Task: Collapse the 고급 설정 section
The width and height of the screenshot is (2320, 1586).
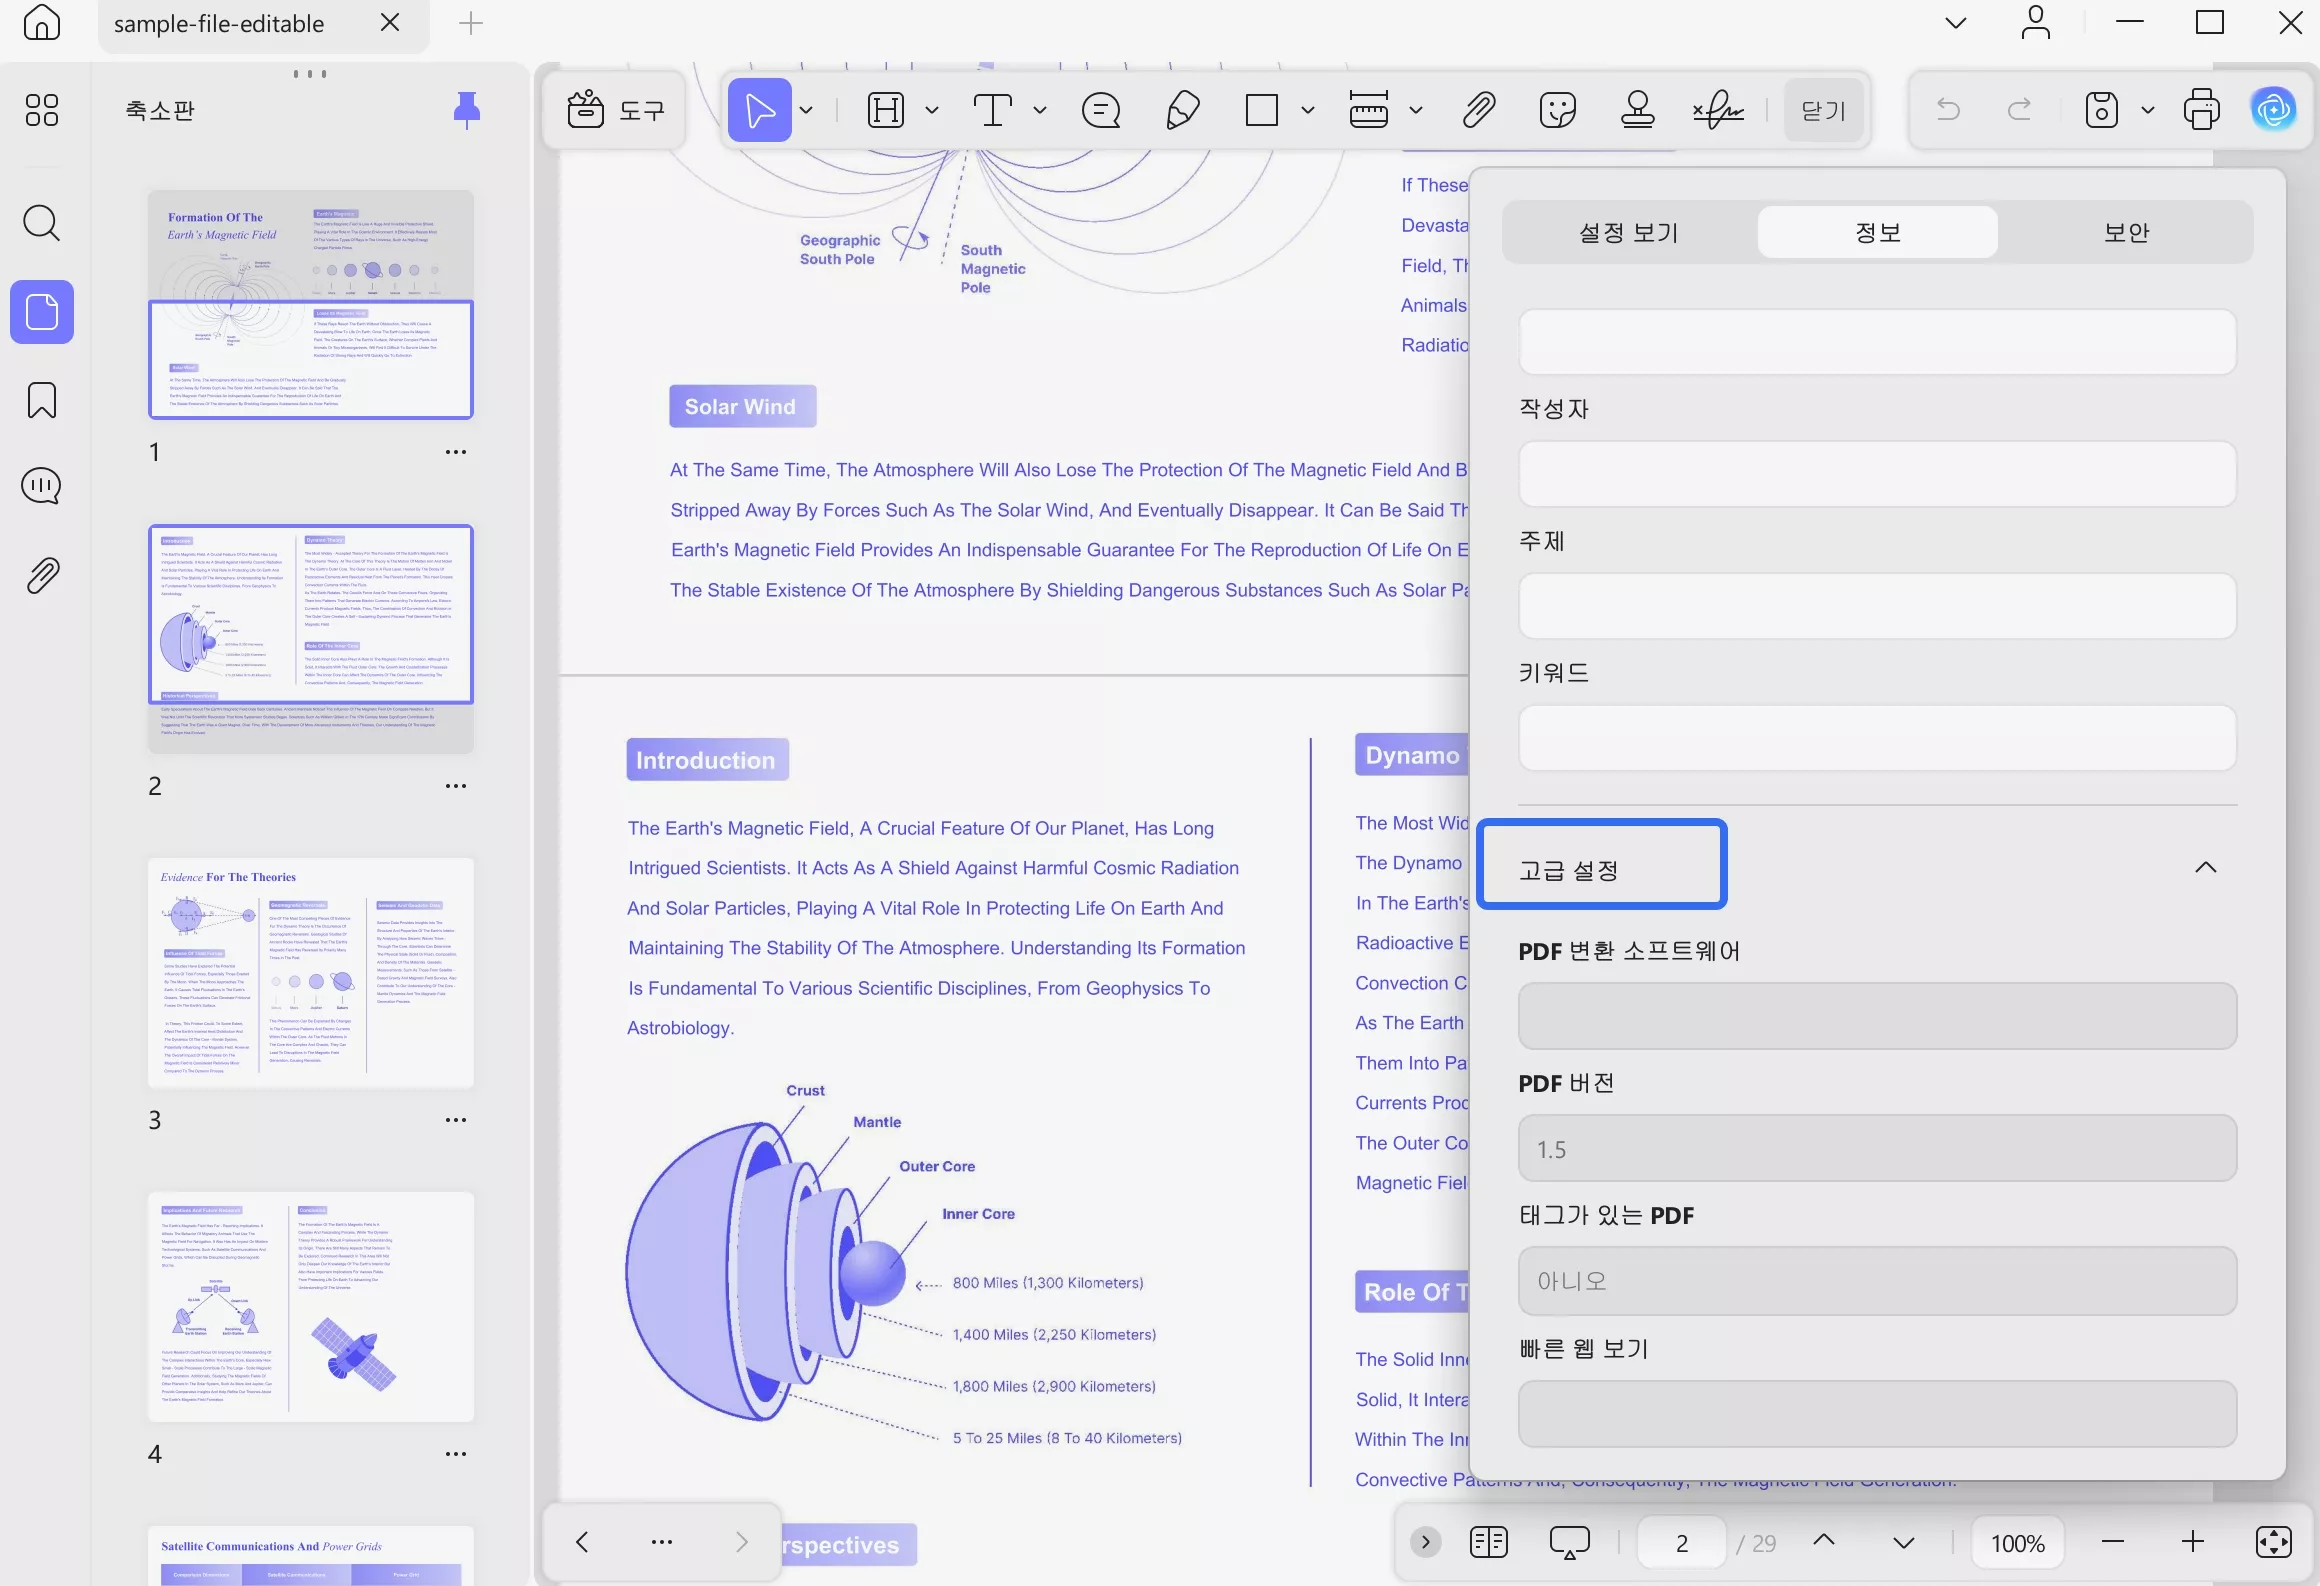Action: [2205, 867]
